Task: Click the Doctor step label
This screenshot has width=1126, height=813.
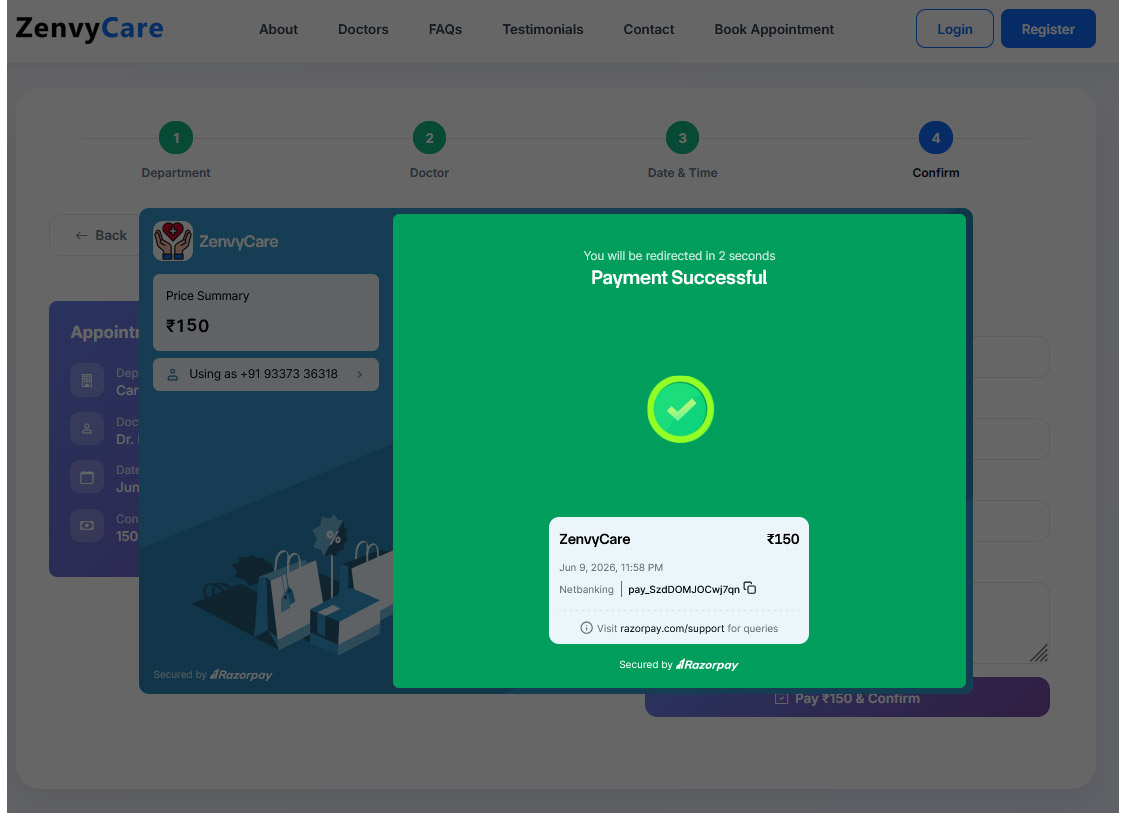Action: [429, 173]
